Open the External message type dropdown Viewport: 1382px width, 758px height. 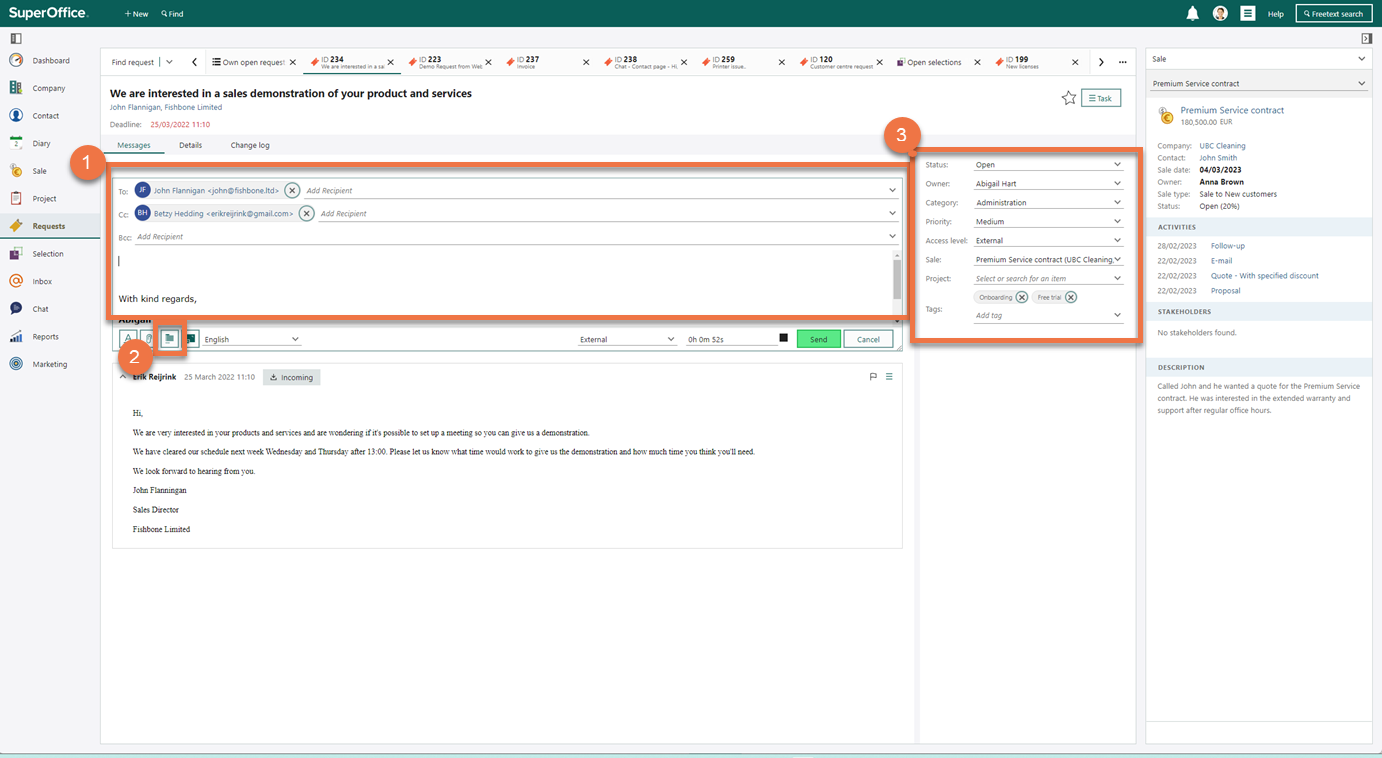(627, 339)
